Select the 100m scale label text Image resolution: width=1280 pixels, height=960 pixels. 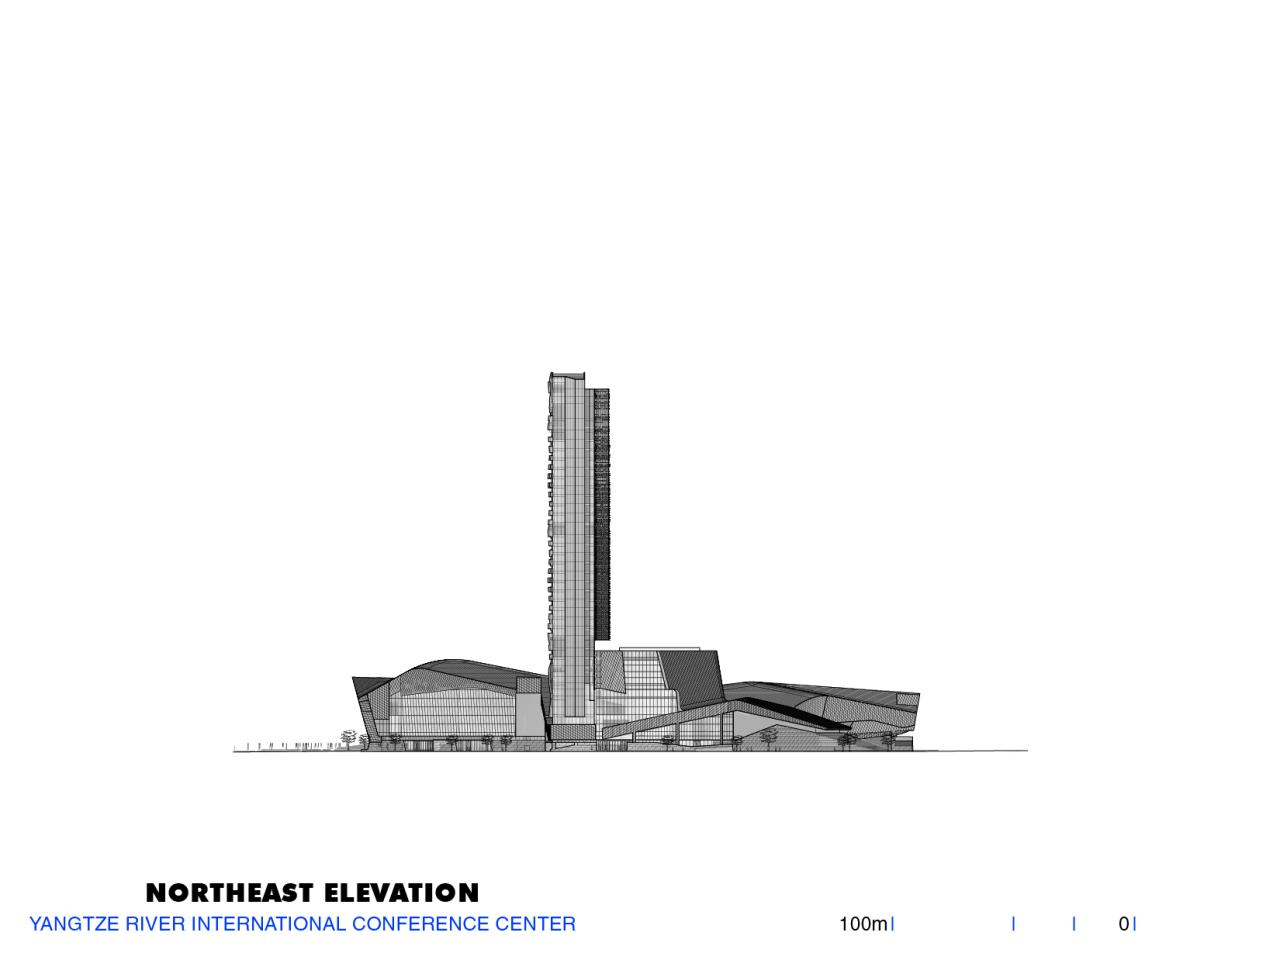point(862,924)
